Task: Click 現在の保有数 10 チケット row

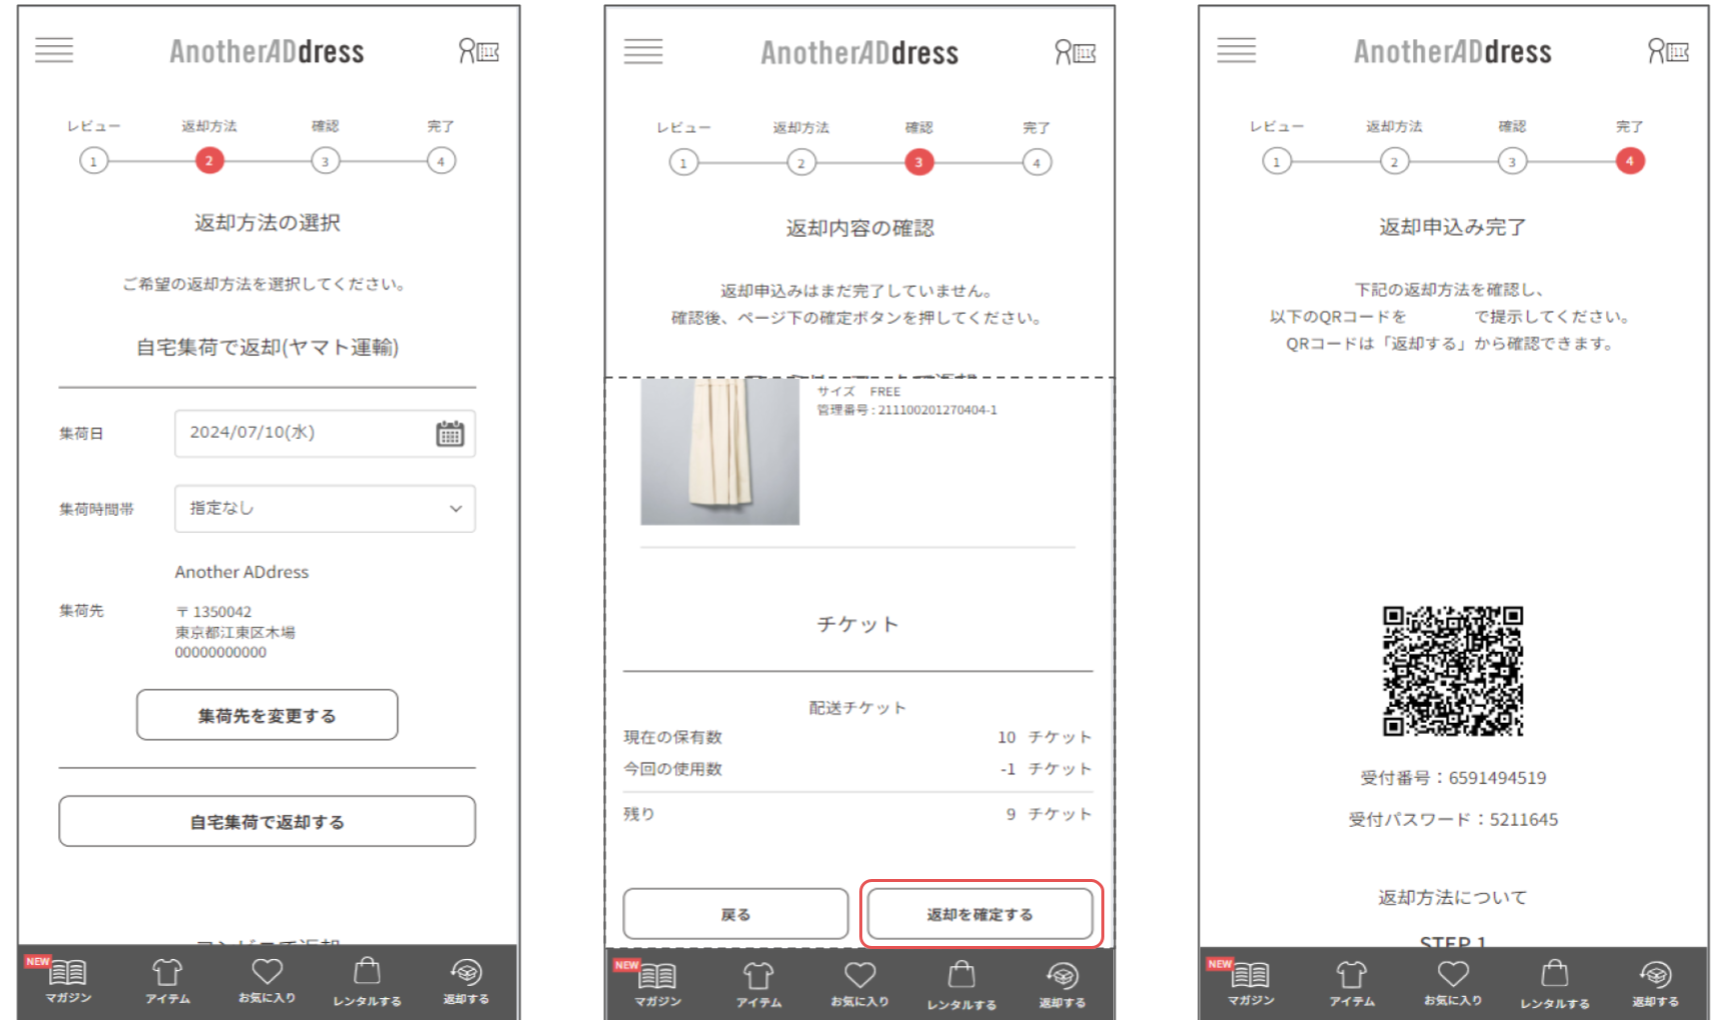Action: [858, 737]
